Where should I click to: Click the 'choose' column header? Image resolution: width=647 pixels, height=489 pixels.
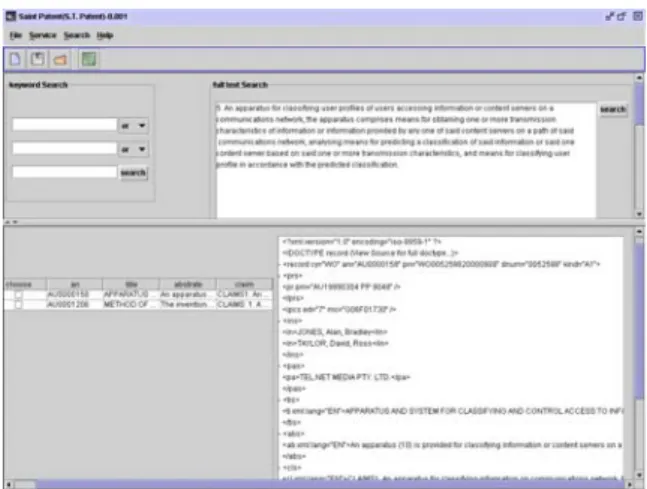[x=25, y=284]
